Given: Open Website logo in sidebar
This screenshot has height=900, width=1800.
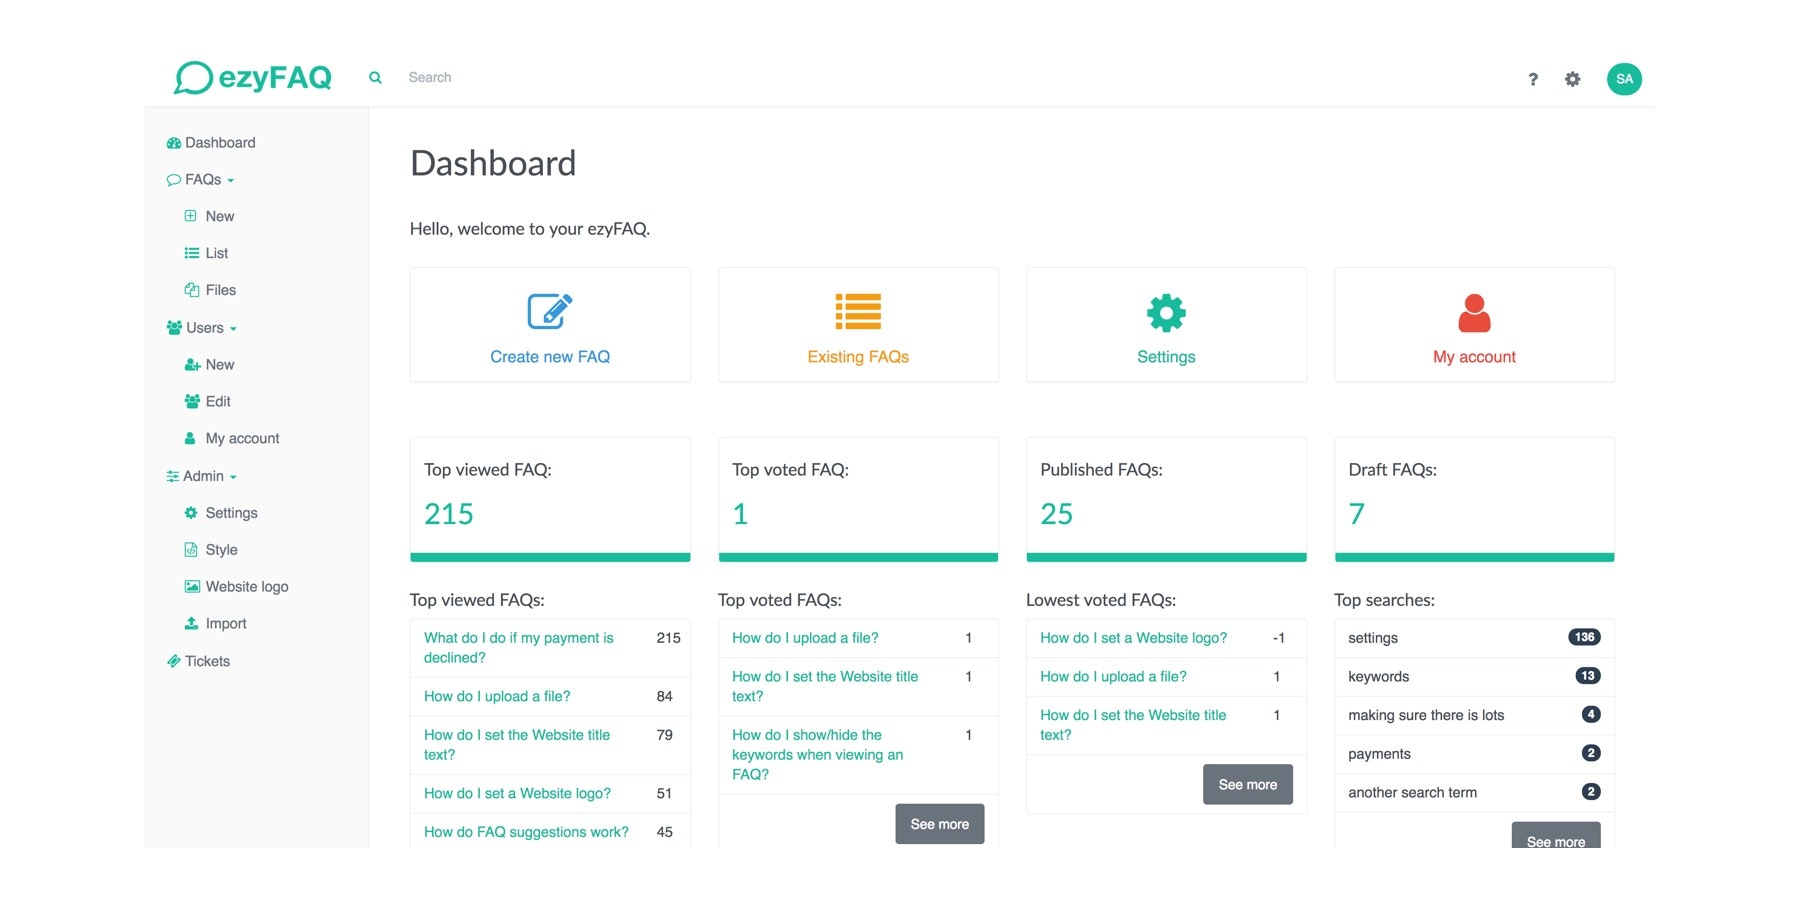Looking at the screenshot, I should point(236,587).
